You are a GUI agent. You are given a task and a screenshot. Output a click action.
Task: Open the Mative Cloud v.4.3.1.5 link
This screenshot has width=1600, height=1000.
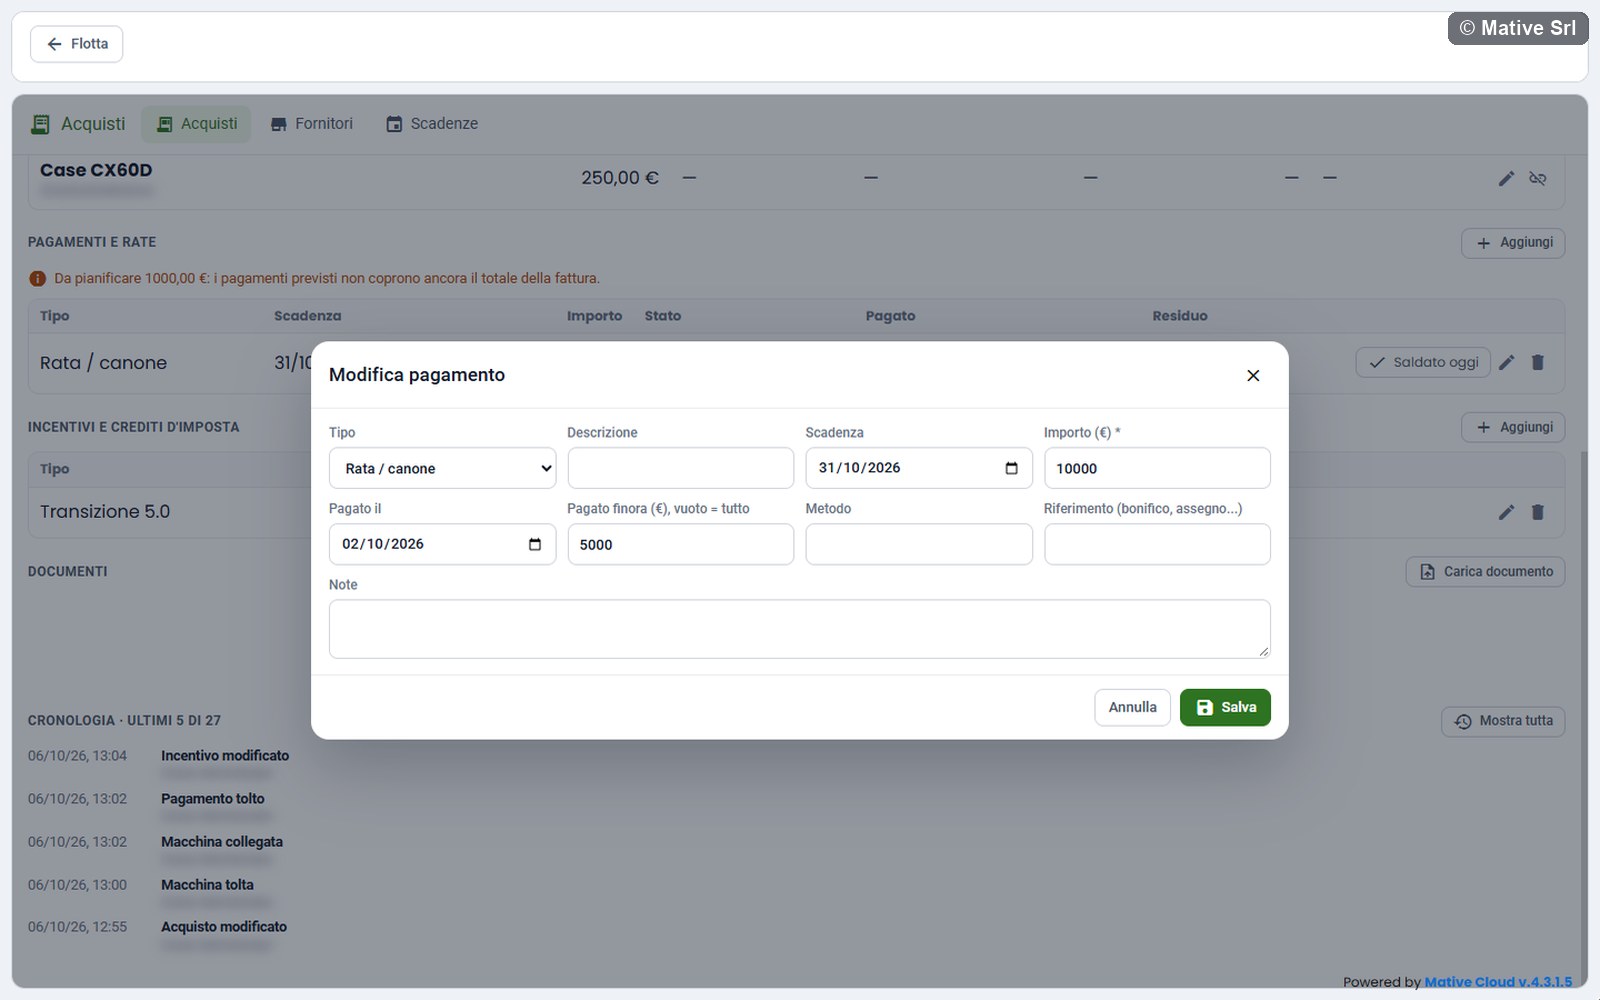(1498, 982)
